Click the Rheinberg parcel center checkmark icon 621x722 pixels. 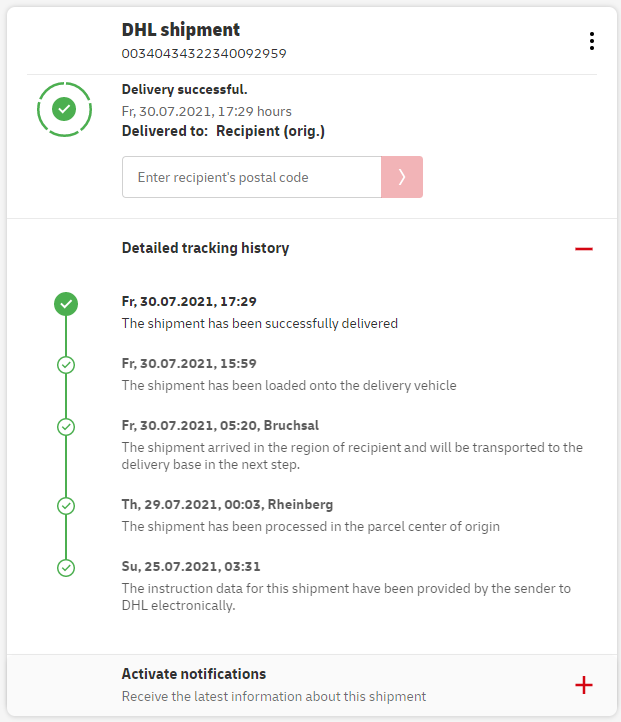click(x=66, y=506)
